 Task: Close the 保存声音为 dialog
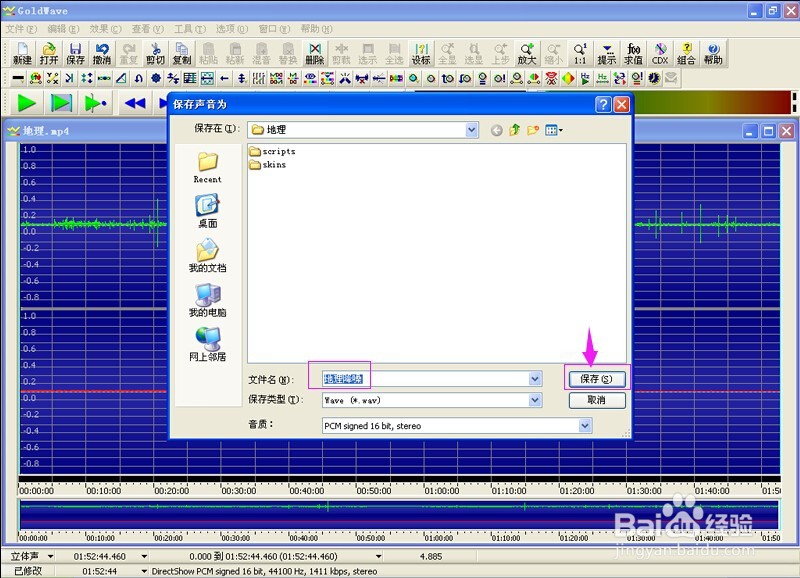click(621, 105)
